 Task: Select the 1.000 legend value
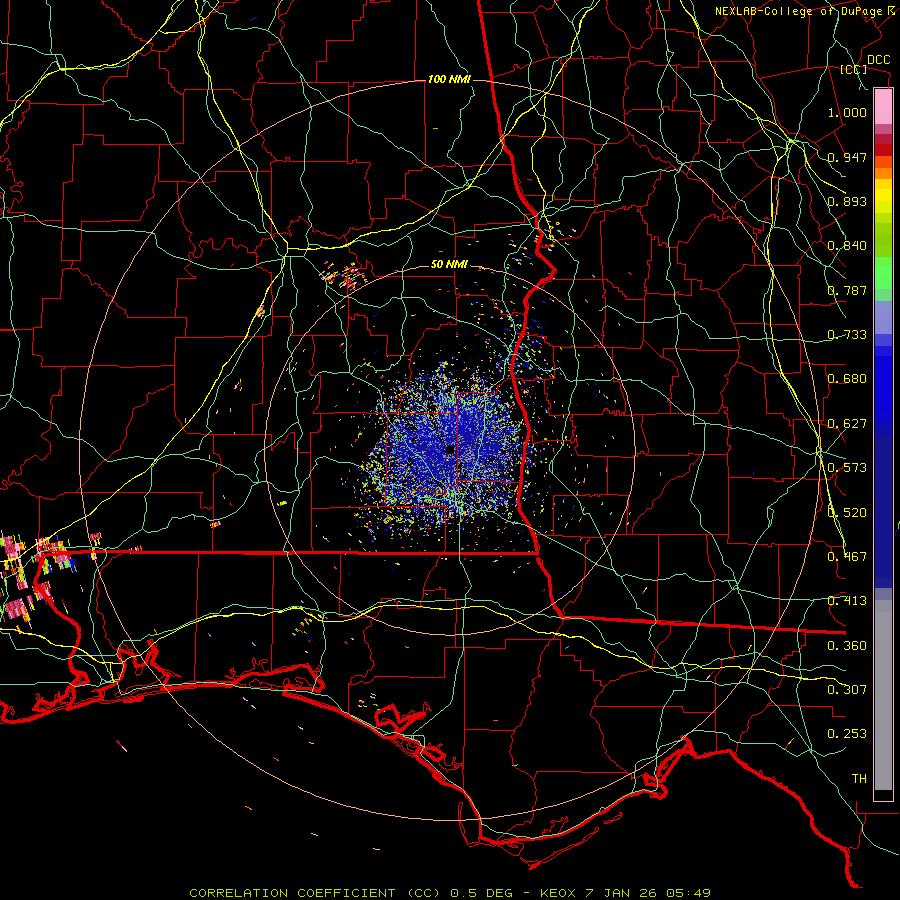pos(847,112)
